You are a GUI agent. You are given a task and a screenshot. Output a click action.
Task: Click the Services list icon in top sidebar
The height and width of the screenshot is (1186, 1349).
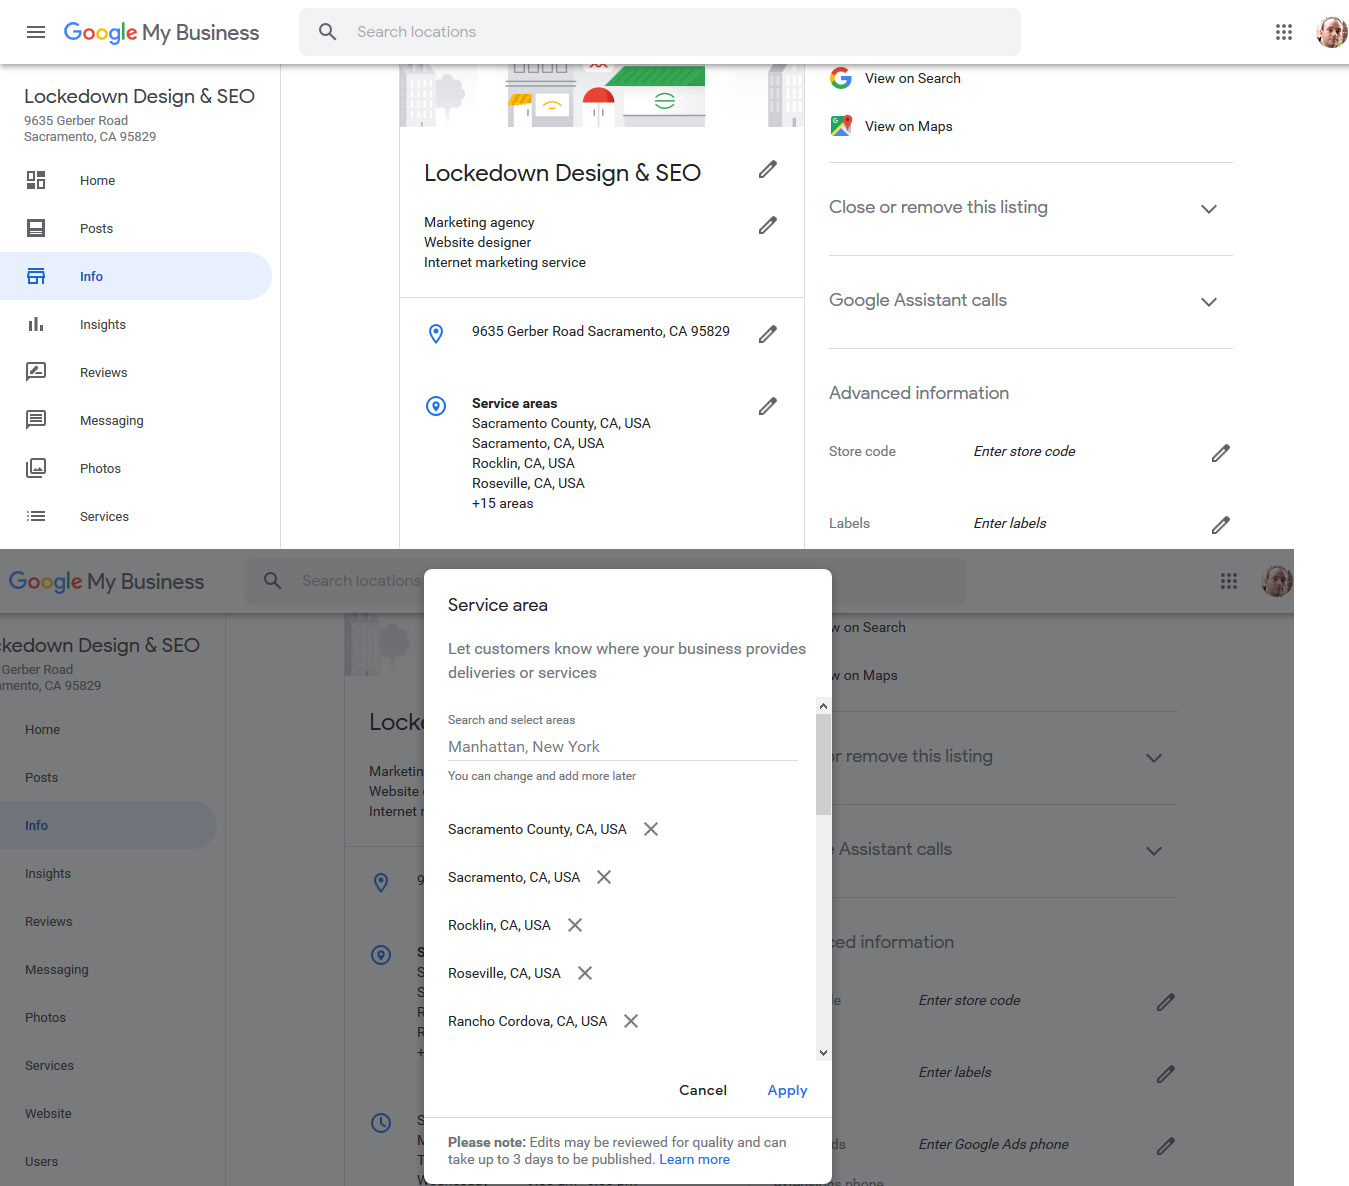(x=36, y=516)
